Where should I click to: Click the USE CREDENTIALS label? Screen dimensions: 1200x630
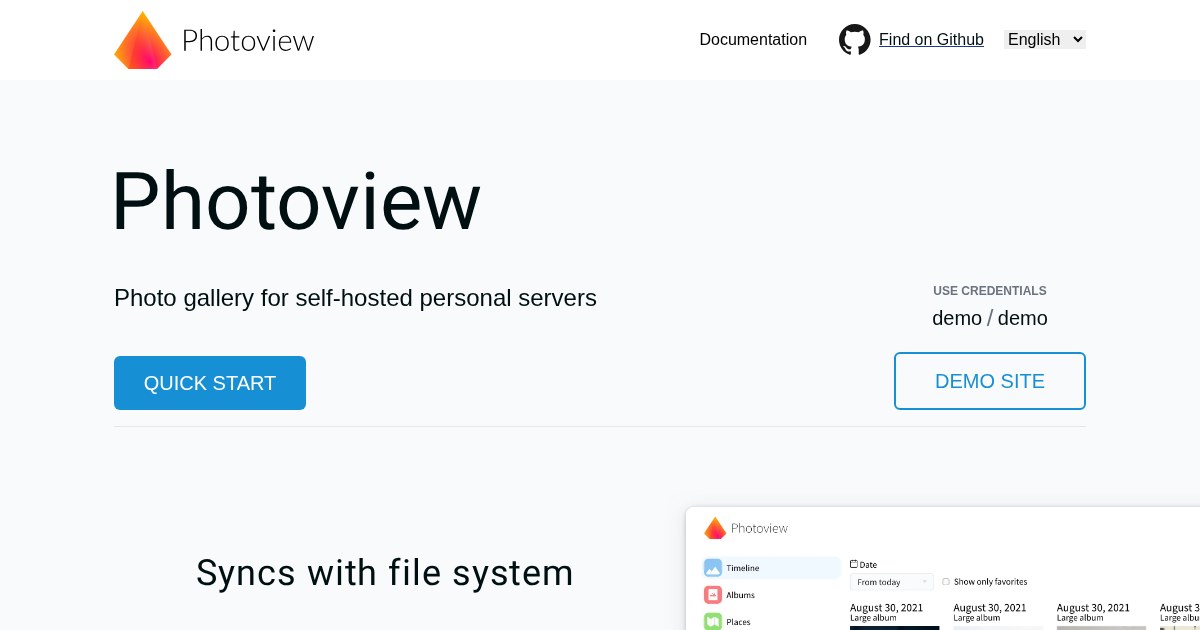click(x=990, y=291)
